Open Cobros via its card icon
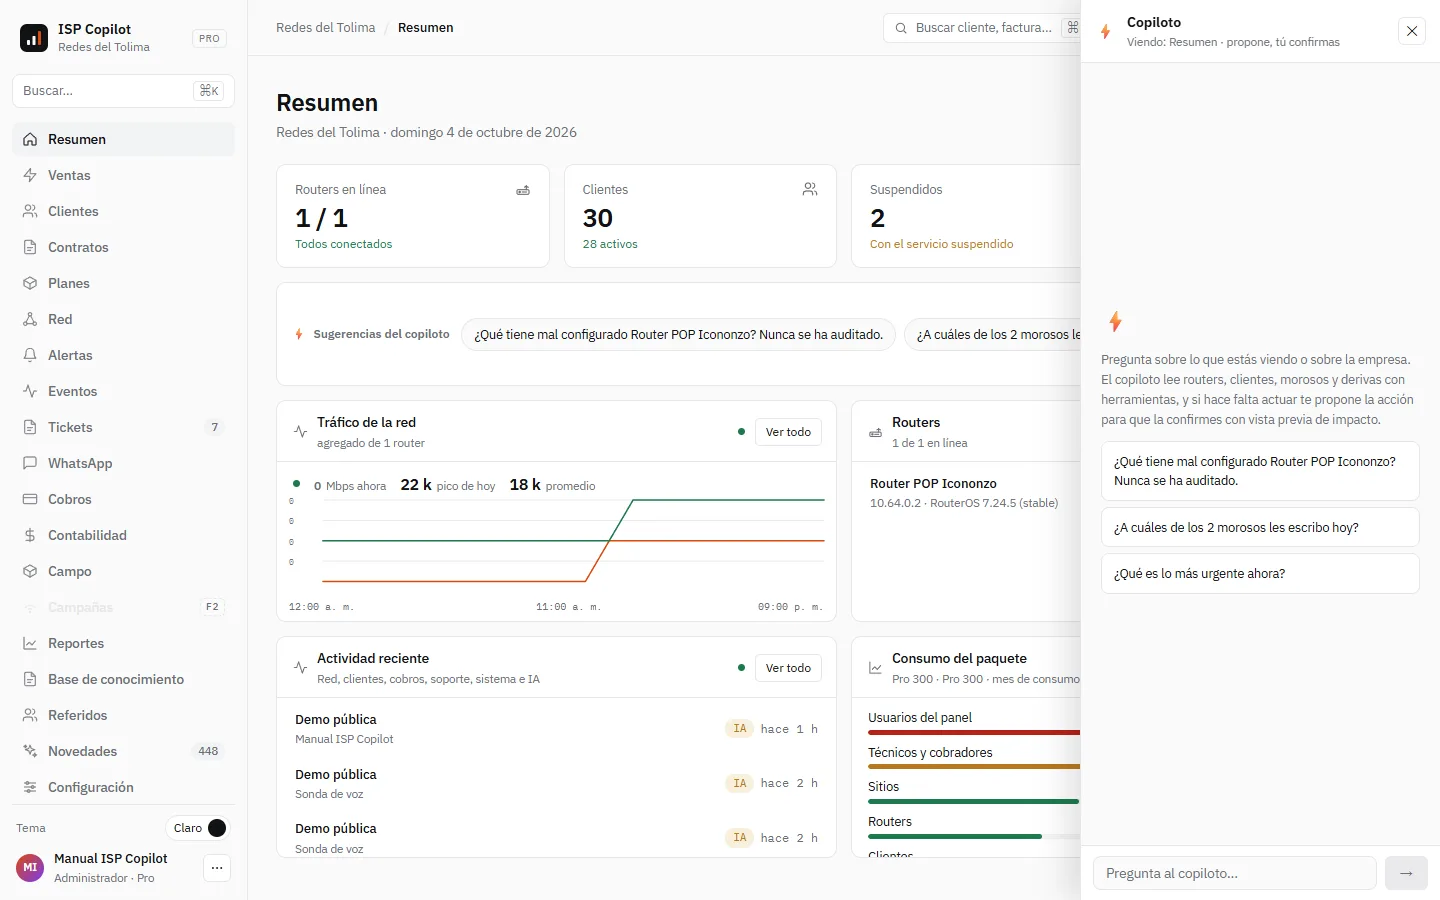Image resolution: width=1440 pixels, height=900 pixels. coord(30,499)
